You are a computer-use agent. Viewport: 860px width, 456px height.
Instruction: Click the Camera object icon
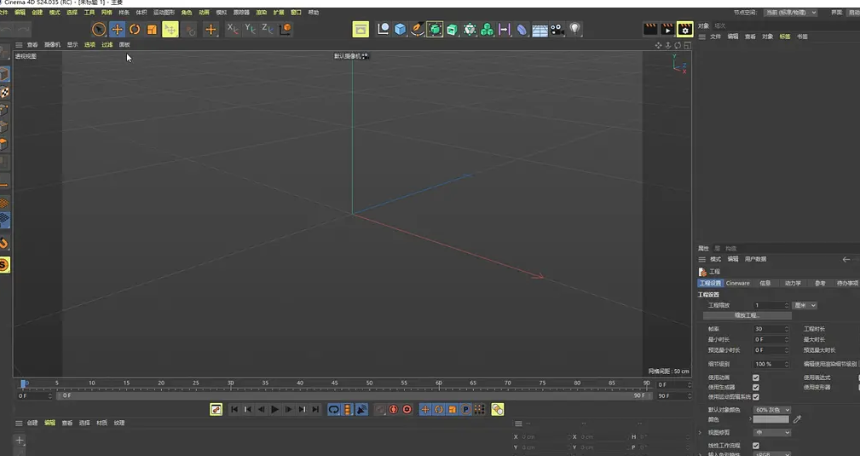click(558, 30)
